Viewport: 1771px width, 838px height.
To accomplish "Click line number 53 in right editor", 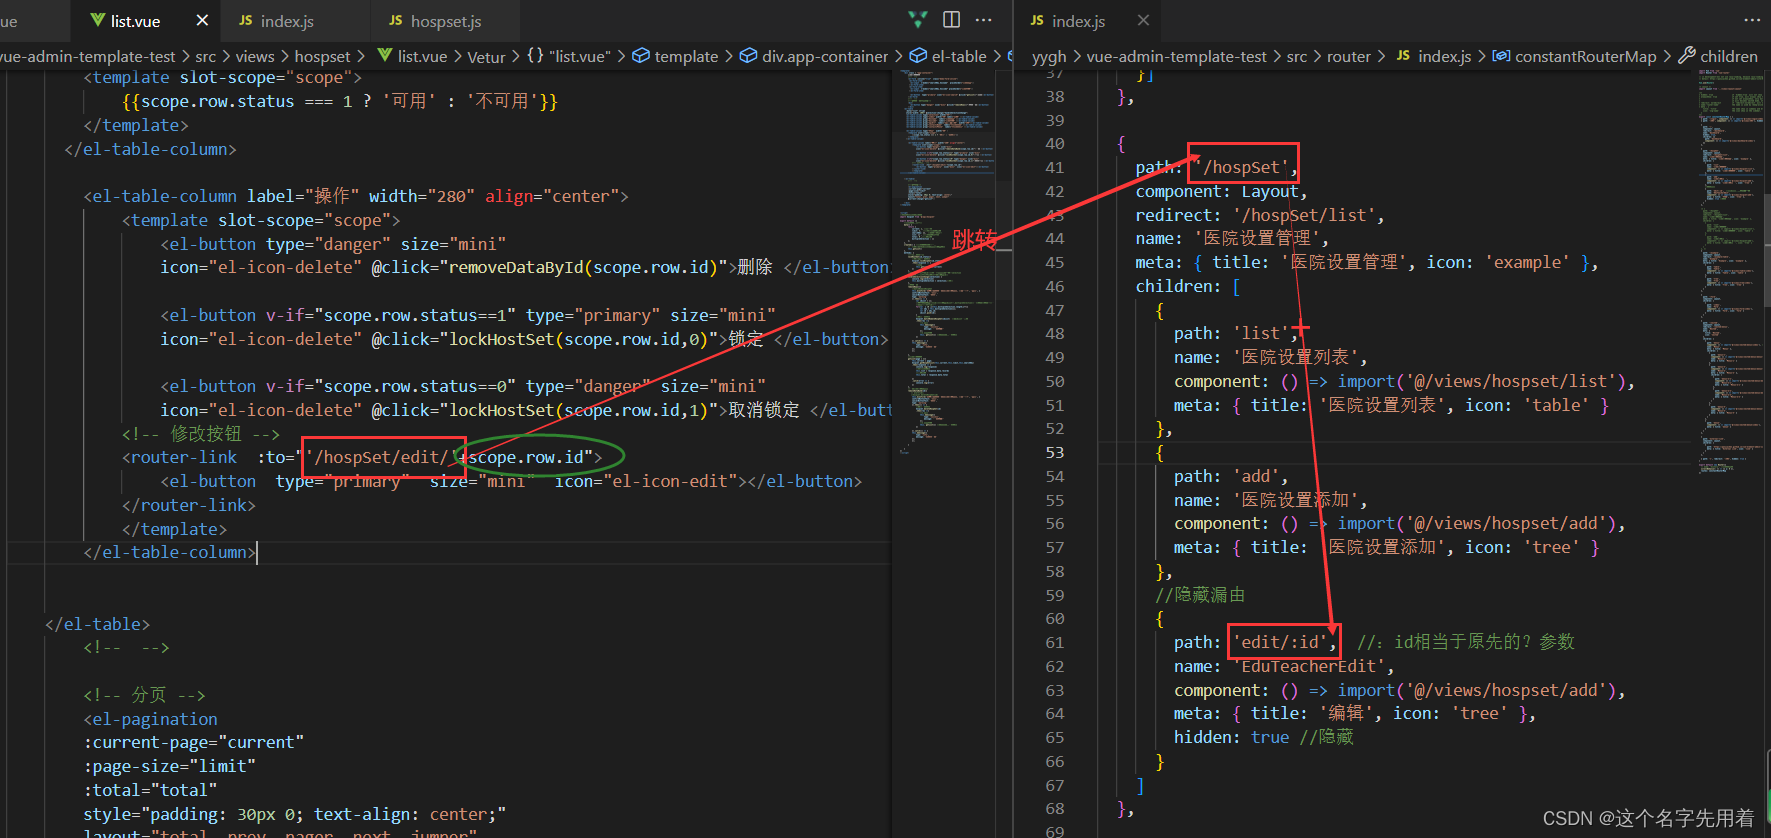I will (x=1054, y=452).
